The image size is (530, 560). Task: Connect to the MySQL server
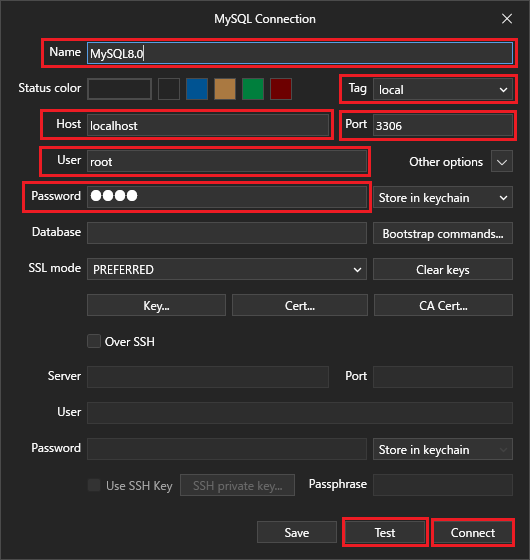point(473,532)
